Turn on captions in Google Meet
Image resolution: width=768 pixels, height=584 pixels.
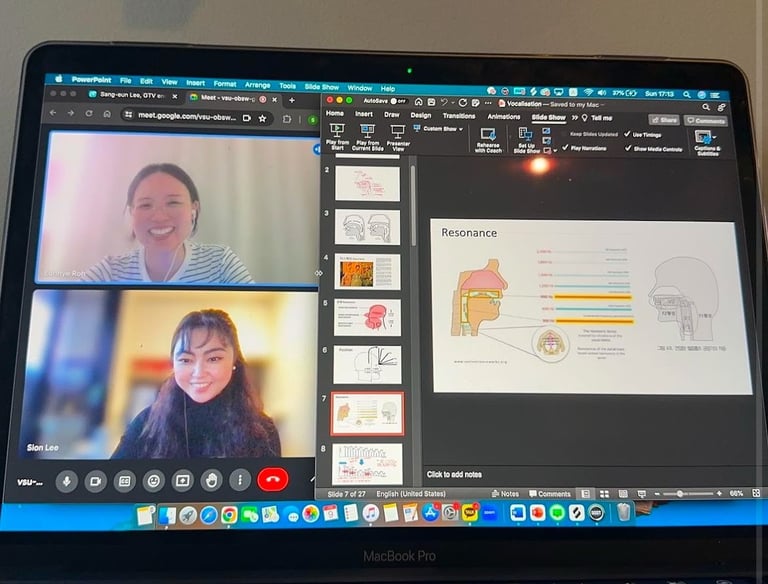point(124,481)
